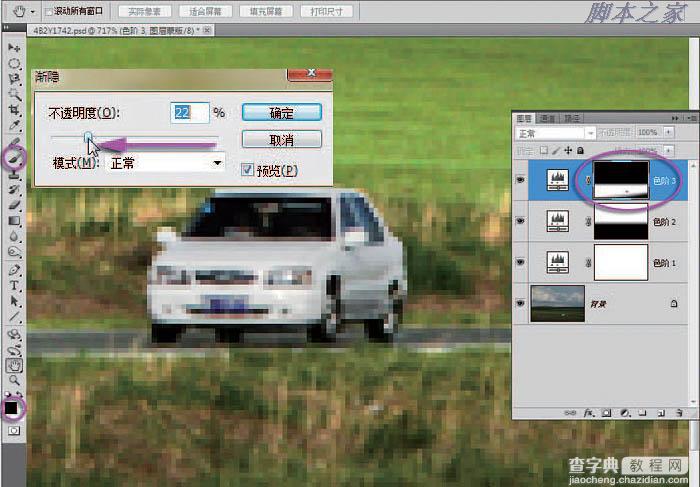Open layer blend mode 正常 dropdown
The height and width of the screenshot is (487, 700).
click(556, 133)
